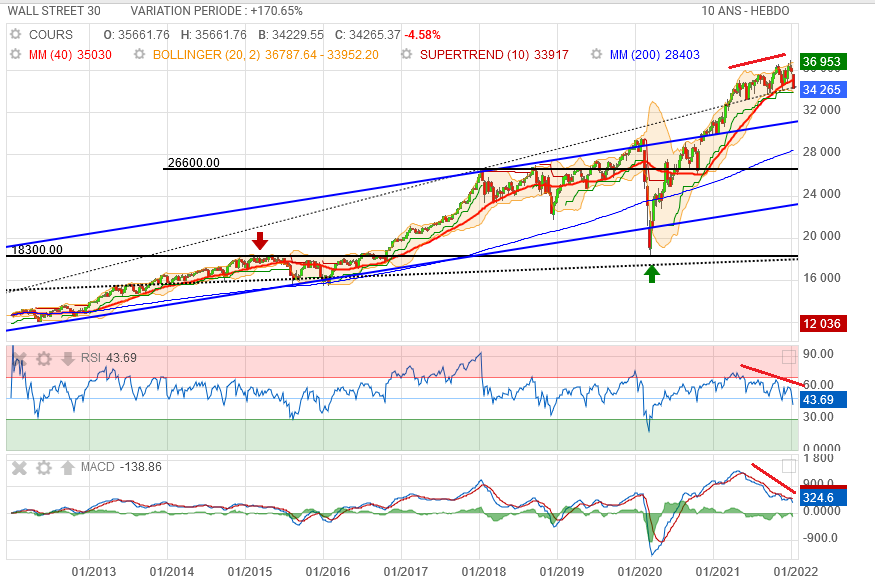
Task: Click the VARIATION PERIODE +170.65% text
Action: (x=217, y=11)
